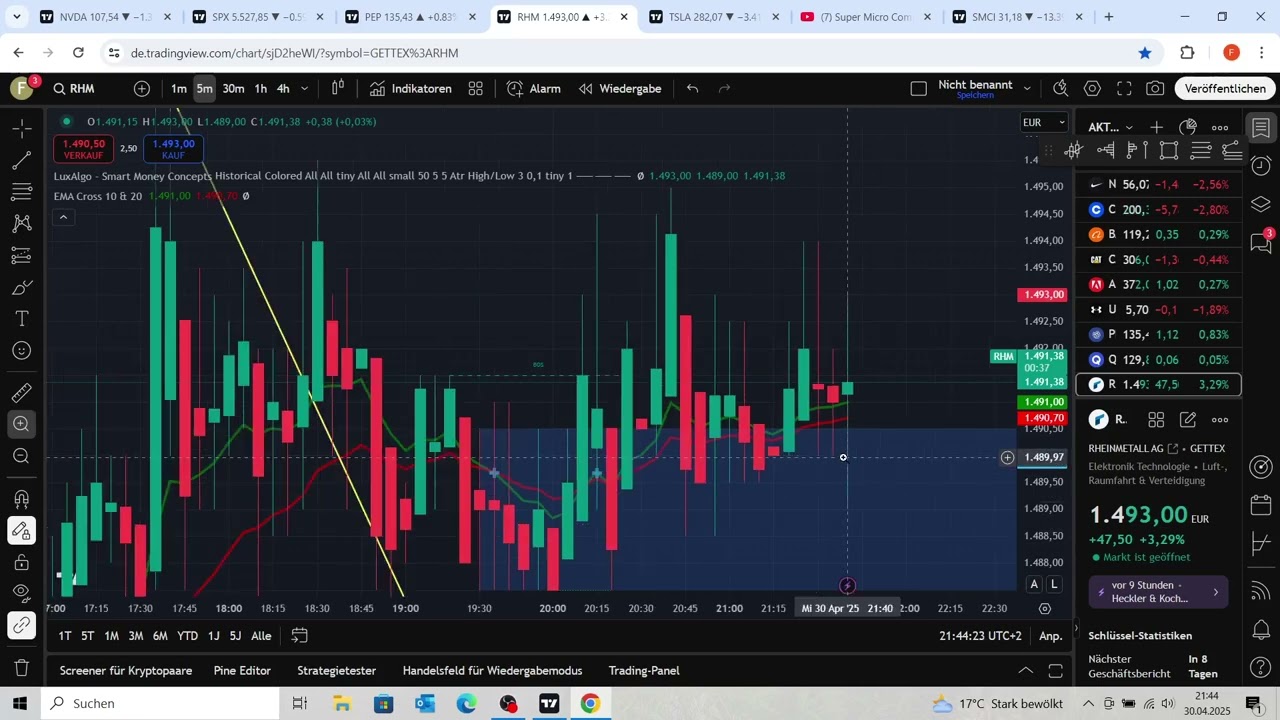This screenshot has height=720, width=1280.
Task: Select the crosshair cursor tool
Action: click(22, 128)
